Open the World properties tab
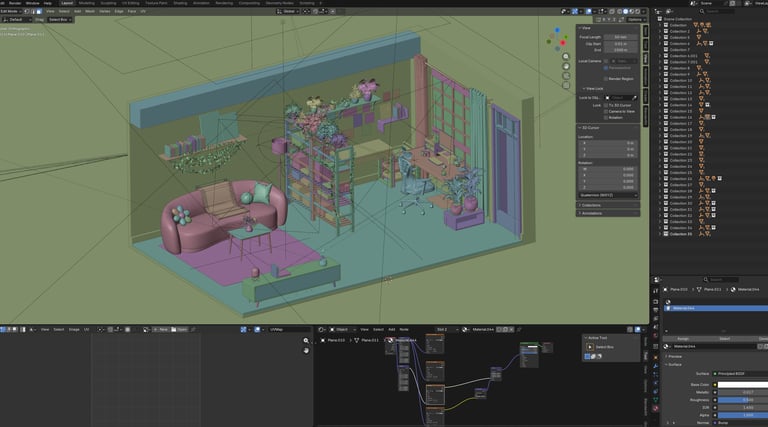 point(656,335)
